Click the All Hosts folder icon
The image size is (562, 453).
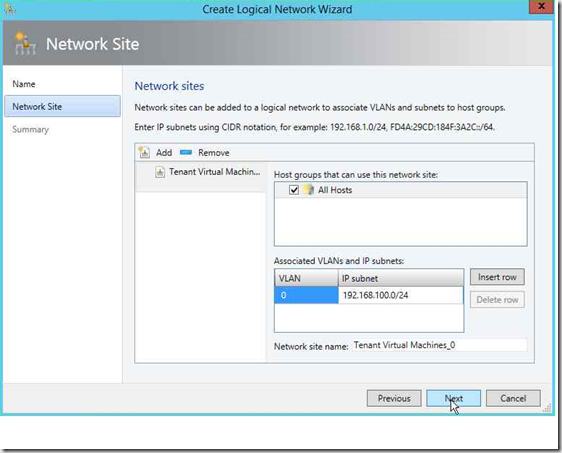(308, 190)
